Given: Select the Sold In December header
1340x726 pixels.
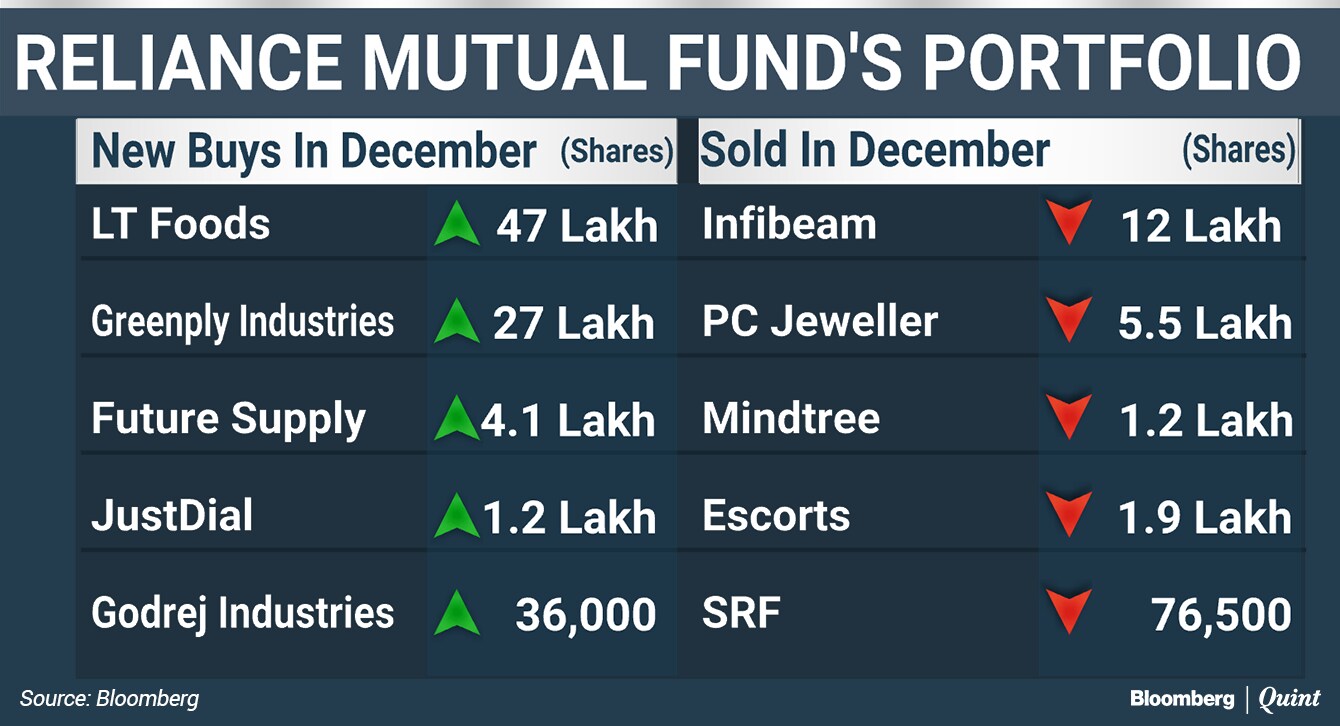Looking at the screenshot, I should coord(875,151).
